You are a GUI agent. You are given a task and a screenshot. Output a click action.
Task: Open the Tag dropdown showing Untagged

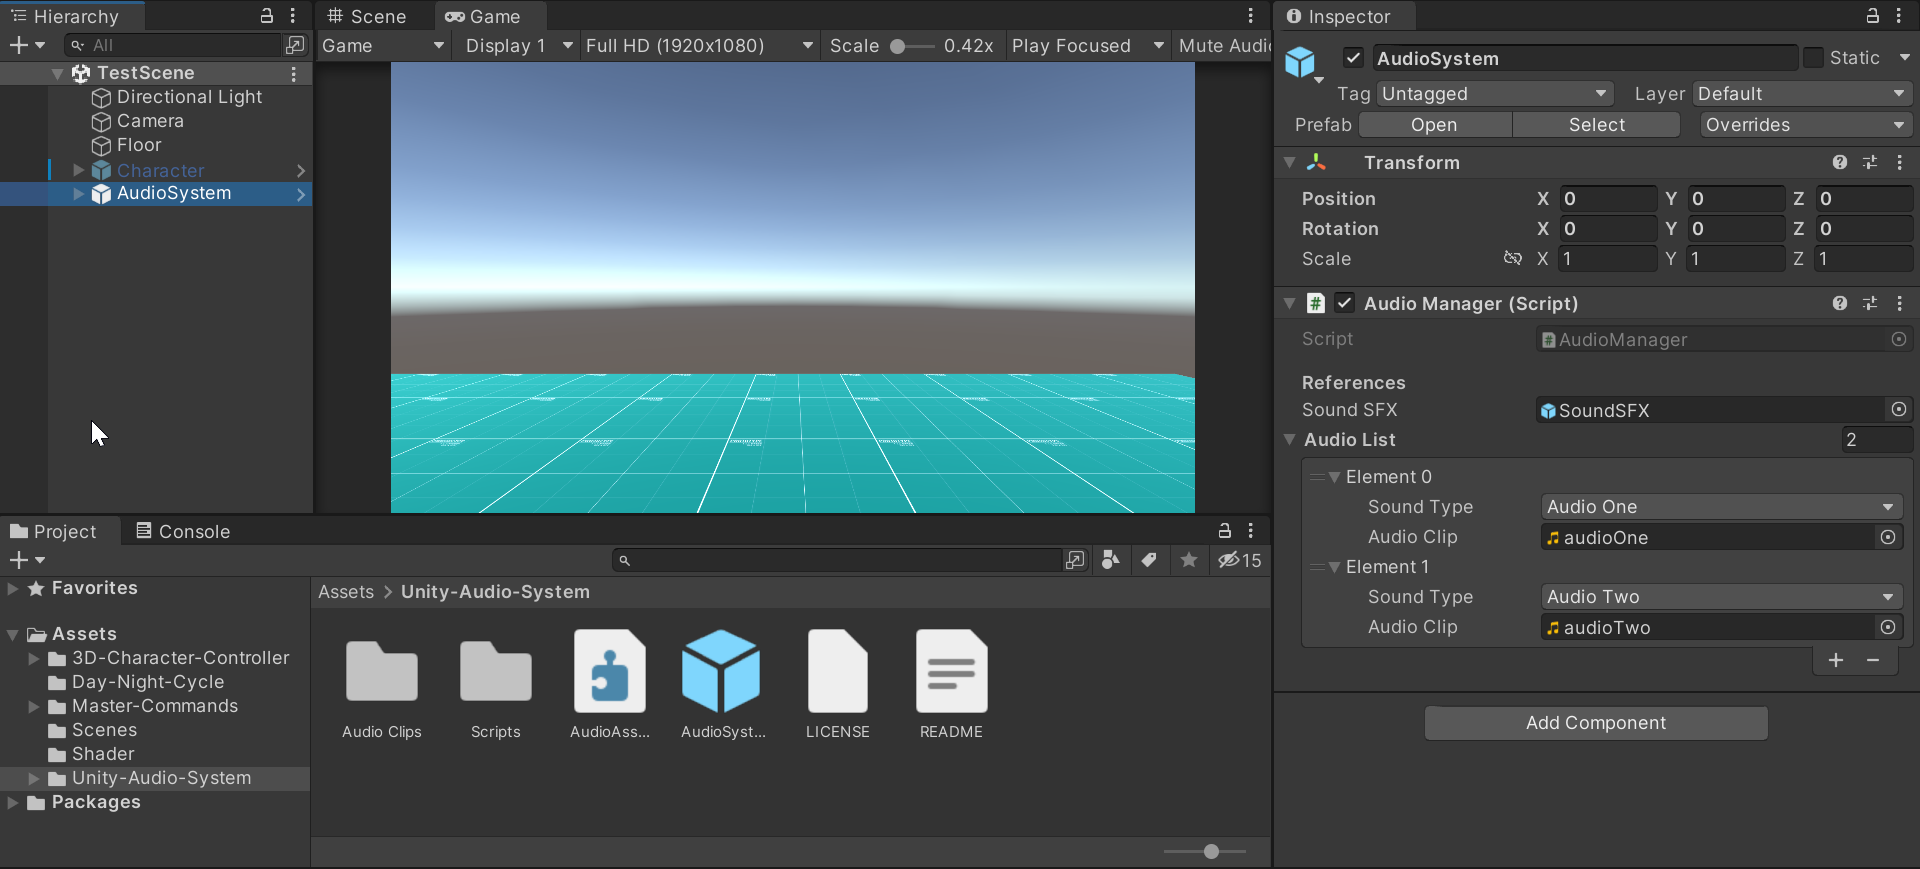(1494, 94)
